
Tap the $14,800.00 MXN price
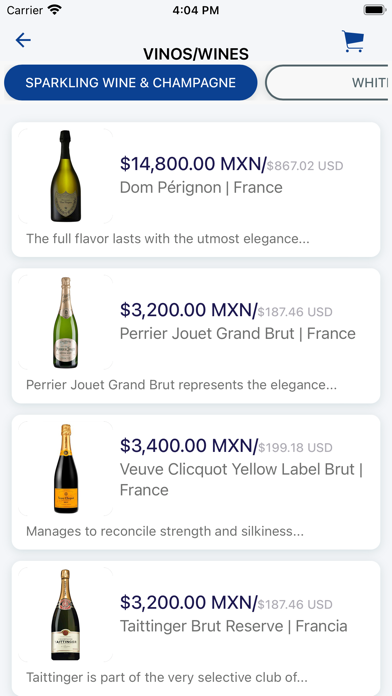193,164
